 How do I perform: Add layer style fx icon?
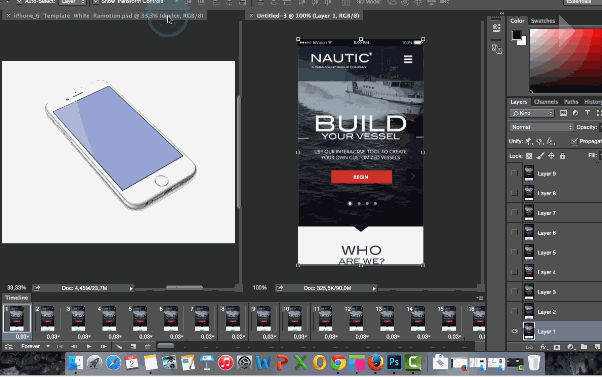coord(543,347)
